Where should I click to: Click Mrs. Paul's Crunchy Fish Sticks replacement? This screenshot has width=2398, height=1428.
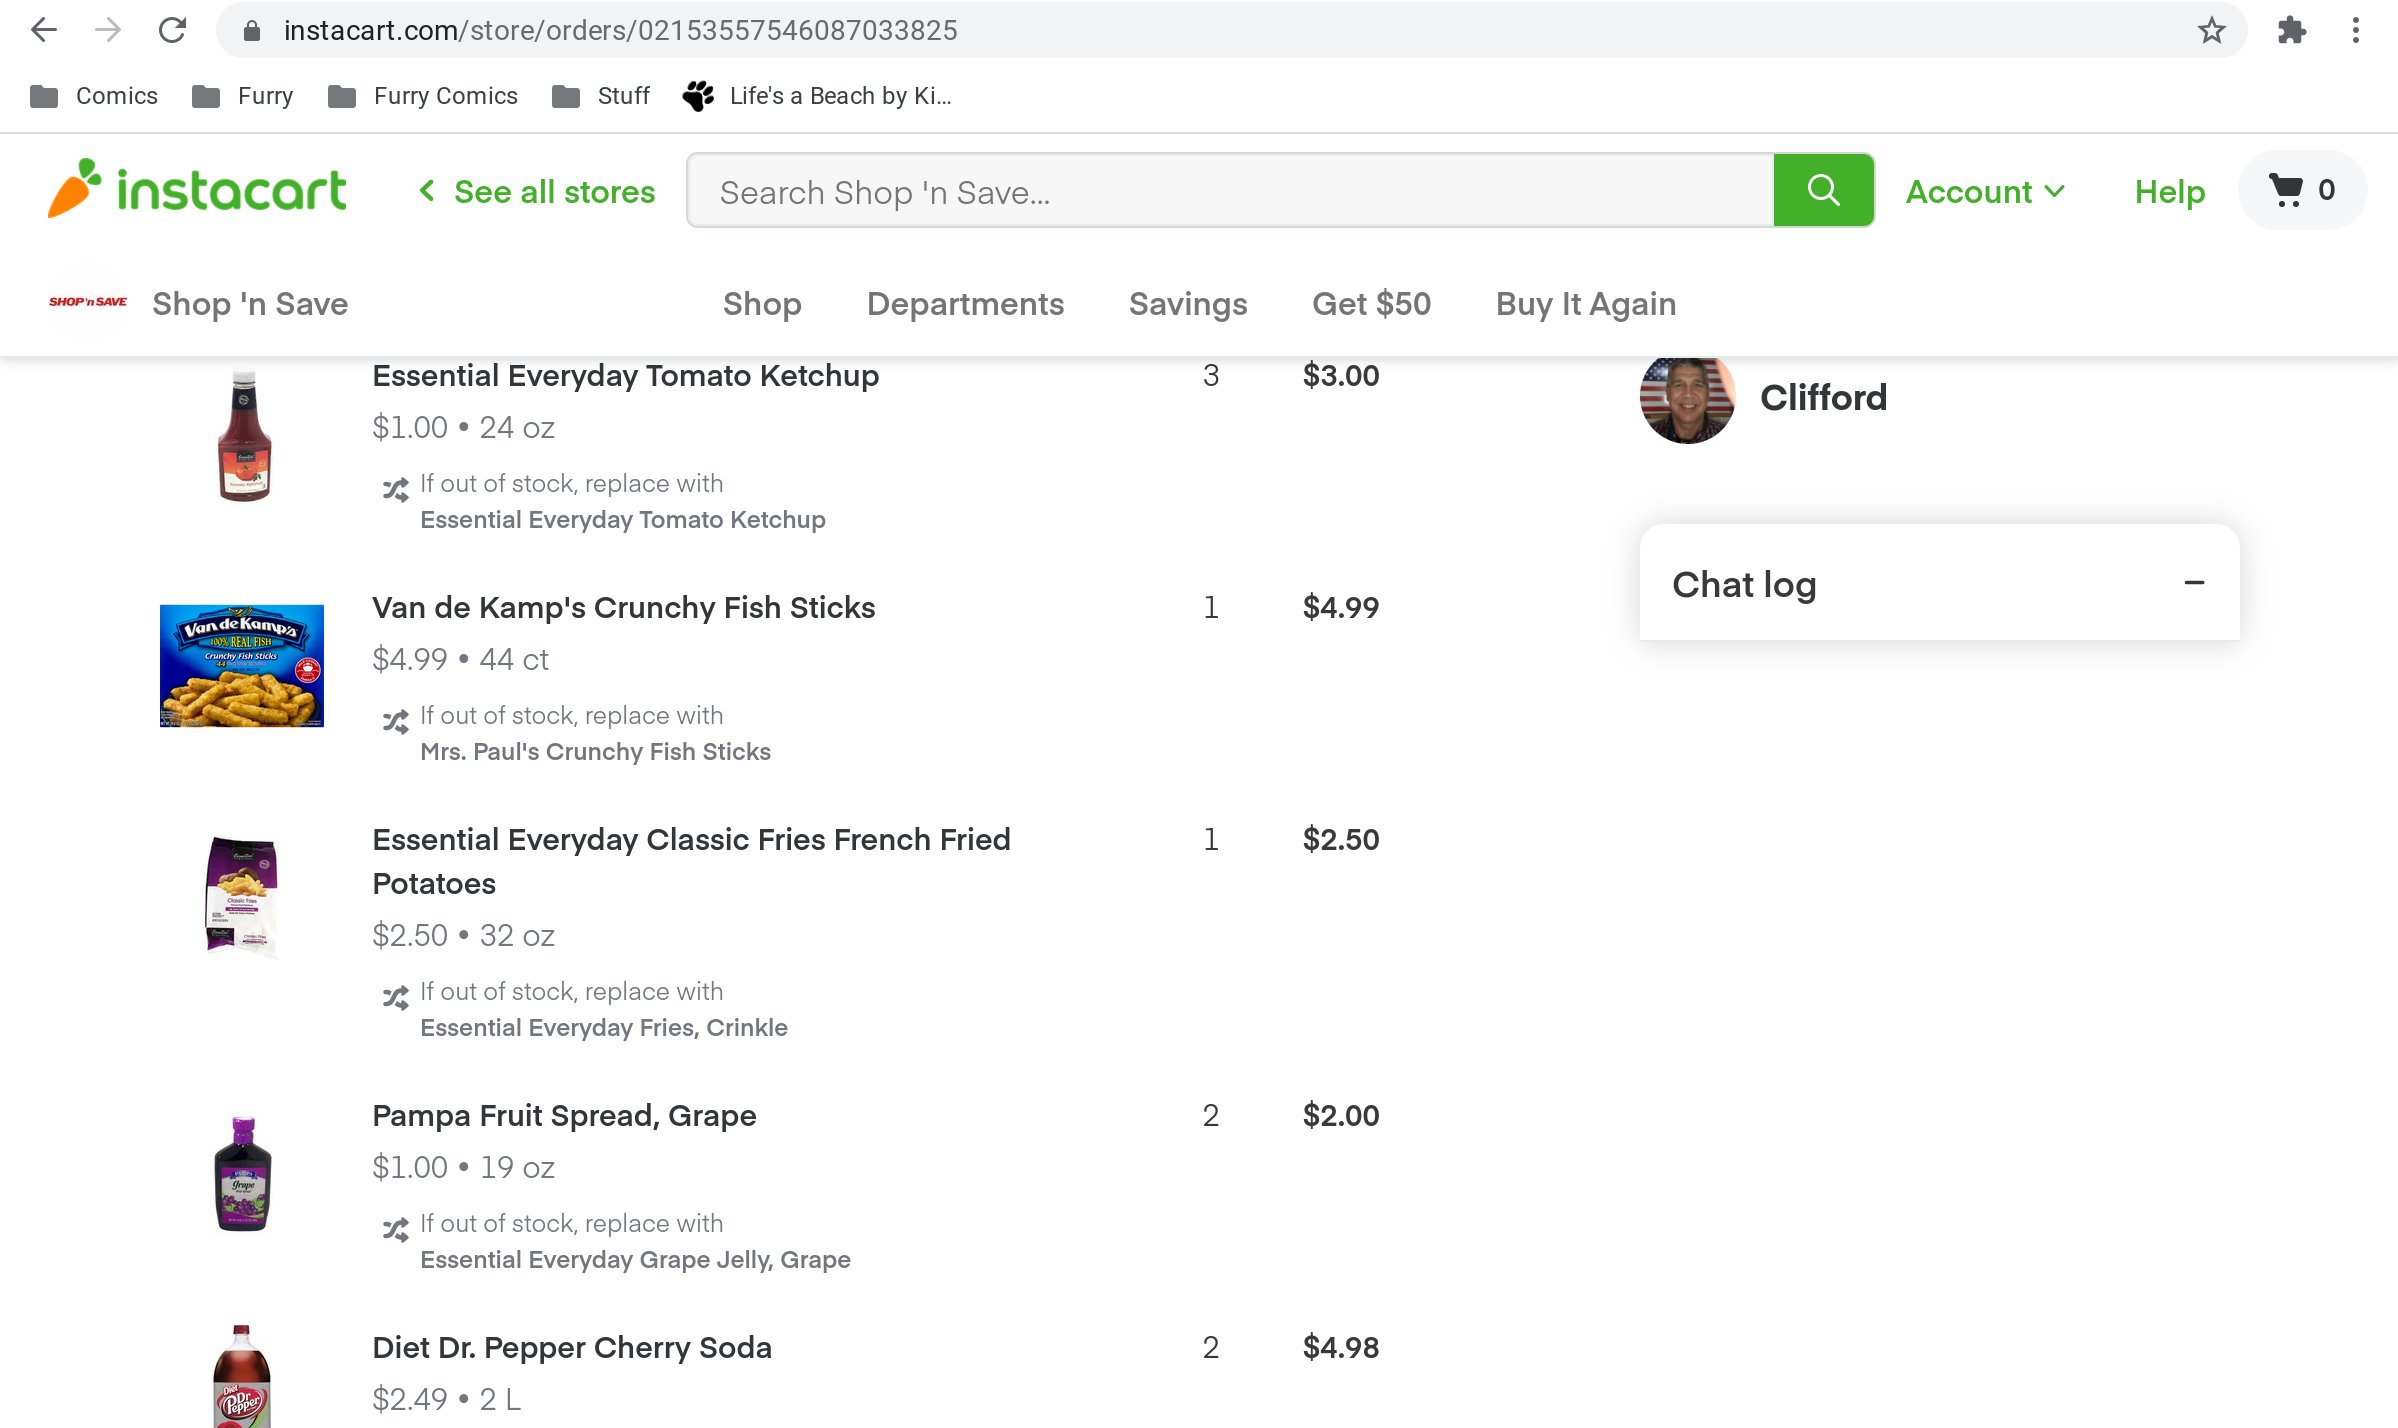pyautogui.click(x=595, y=752)
